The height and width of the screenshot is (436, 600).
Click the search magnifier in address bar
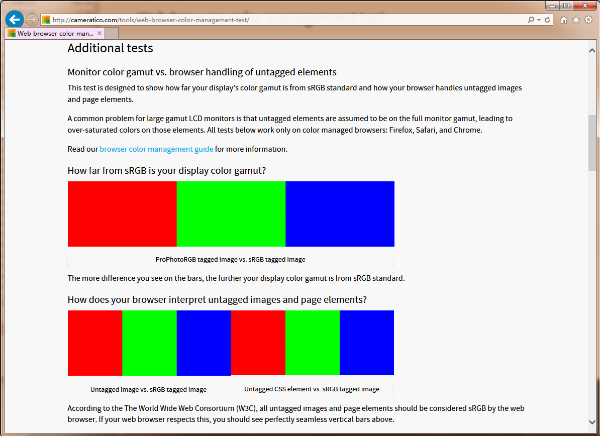tap(530, 19)
